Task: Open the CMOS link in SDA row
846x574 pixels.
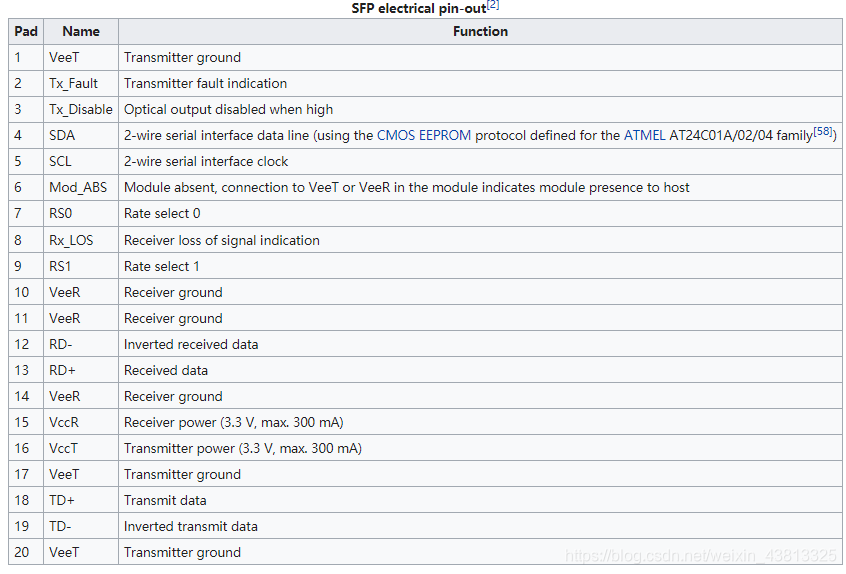Action: (395, 135)
